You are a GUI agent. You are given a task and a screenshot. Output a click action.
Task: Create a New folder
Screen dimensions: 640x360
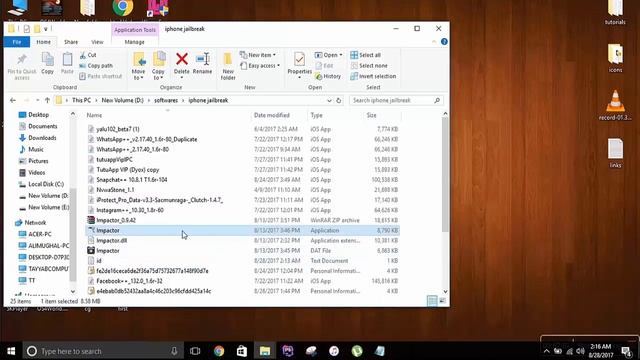point(228,66)
